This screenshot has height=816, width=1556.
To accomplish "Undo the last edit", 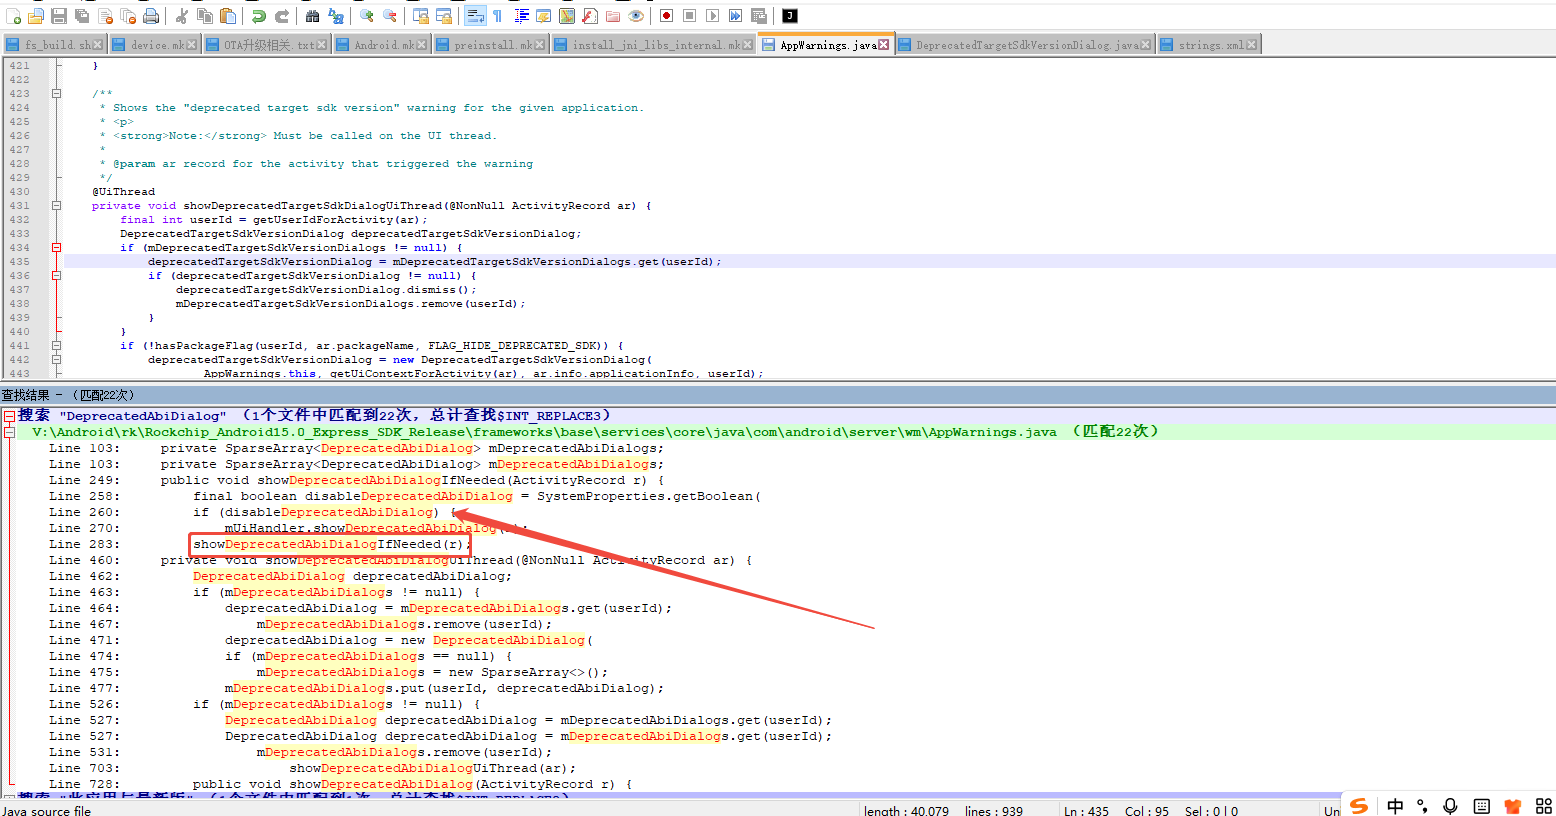I will (258, 16).
